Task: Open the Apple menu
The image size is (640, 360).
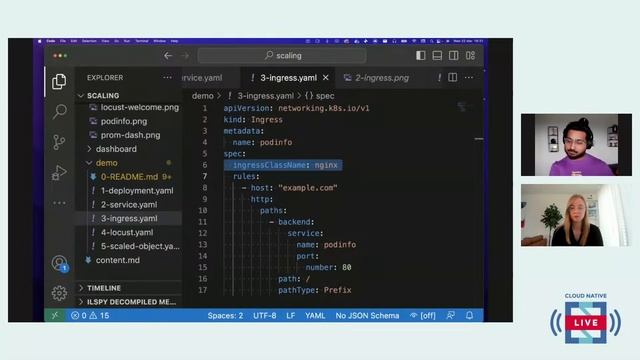Action: coord(40,41)
